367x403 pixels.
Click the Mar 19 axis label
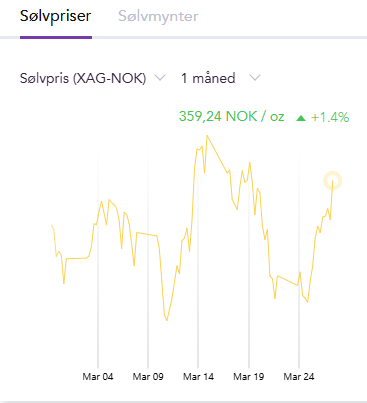click(249, 377)
